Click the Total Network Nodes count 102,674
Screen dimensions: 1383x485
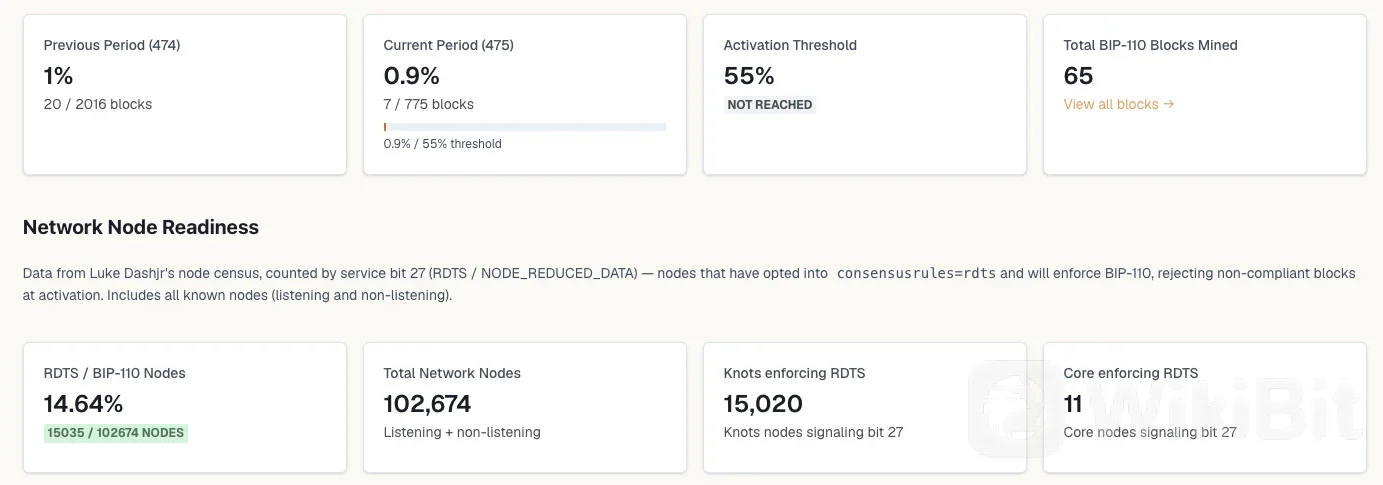[x=427, y=404]
